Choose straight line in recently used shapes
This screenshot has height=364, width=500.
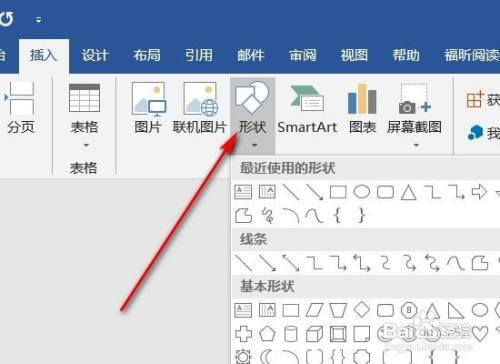tap(291, 192)
